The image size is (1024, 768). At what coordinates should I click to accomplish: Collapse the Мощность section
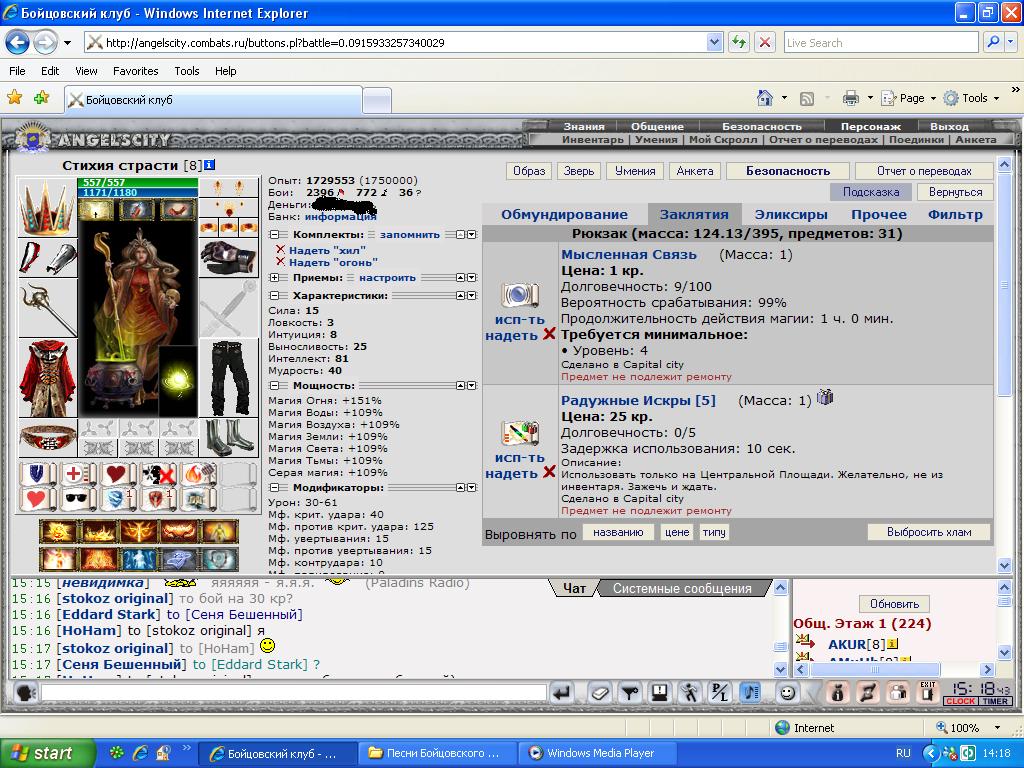[274, 386]
